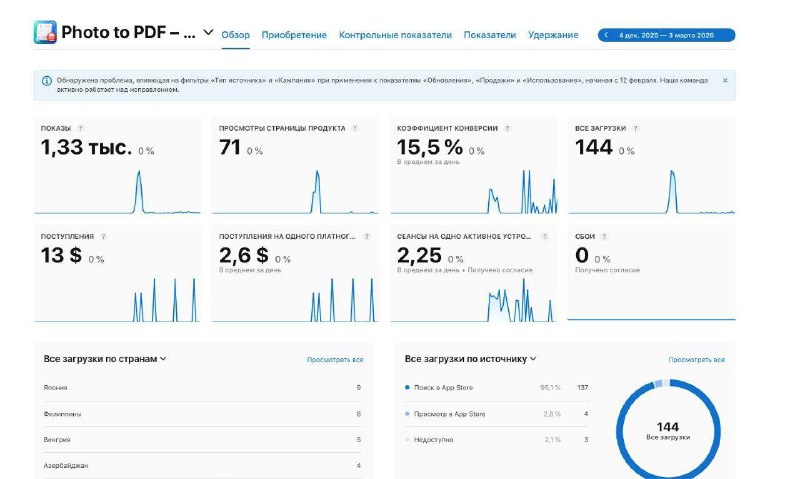The height and width of the screenshot is (479, 800).
Task: Open the help icon next to Коэффициент конверсии
Action: click(x=507, y=129)
